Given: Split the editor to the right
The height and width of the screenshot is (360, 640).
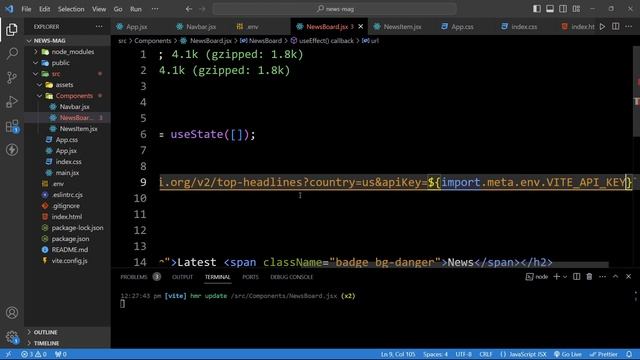Looking at the screenshot, I should (616, 27).
